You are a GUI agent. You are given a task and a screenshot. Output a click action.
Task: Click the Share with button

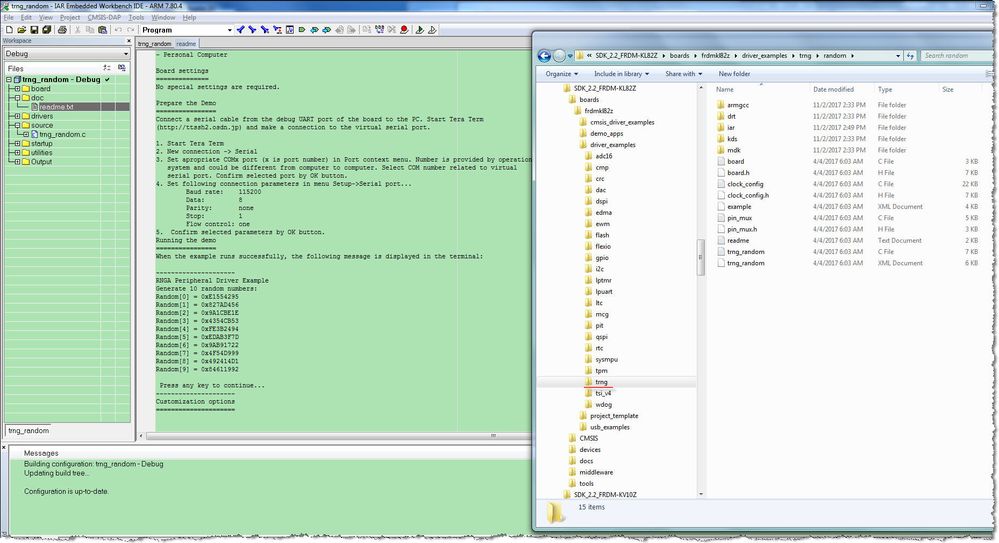pyautogui.click(x=683, y=74)
